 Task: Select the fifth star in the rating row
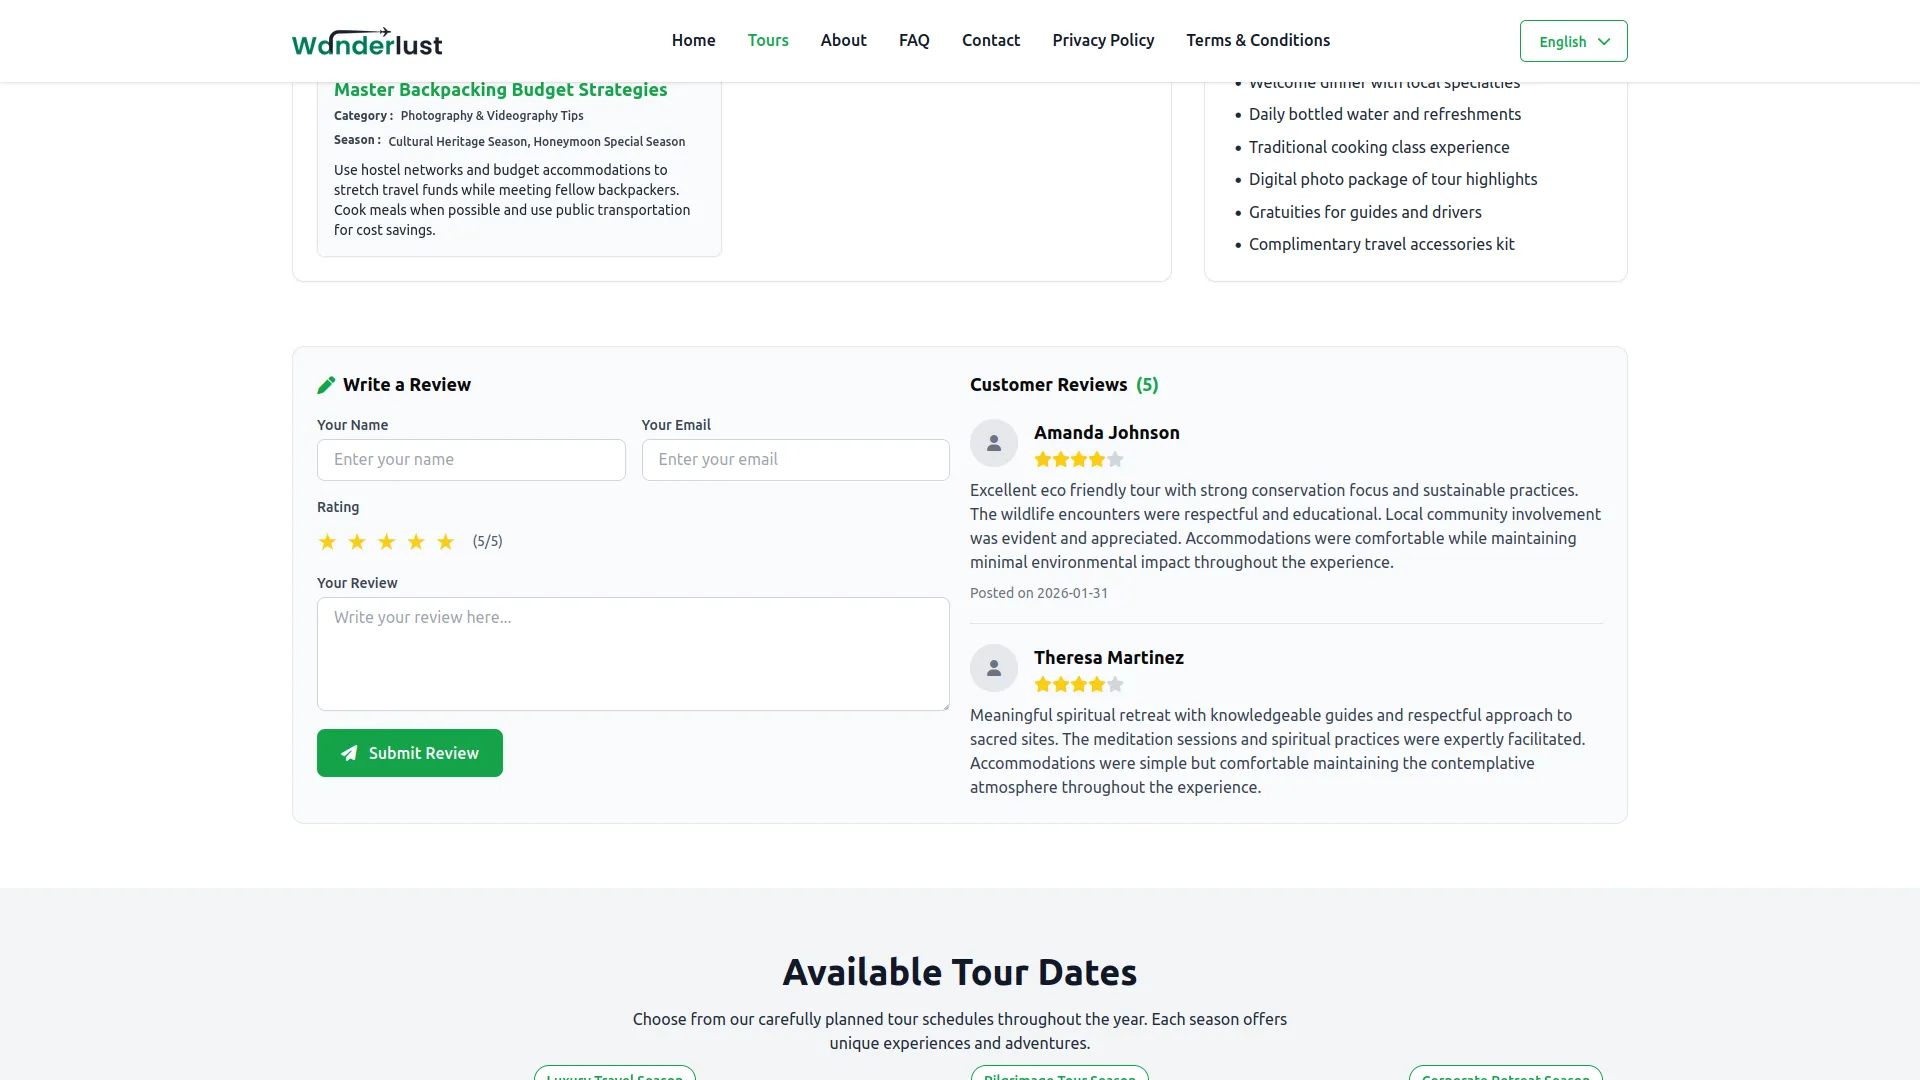pyautogui.click(x=445, y=541)
